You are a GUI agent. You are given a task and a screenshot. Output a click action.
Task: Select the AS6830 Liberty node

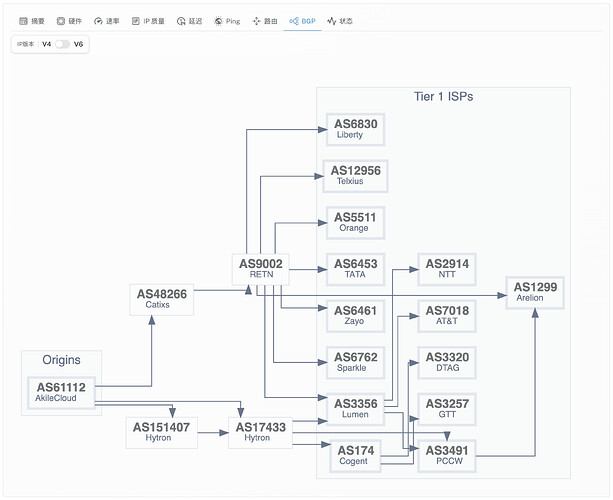[356, 129]
